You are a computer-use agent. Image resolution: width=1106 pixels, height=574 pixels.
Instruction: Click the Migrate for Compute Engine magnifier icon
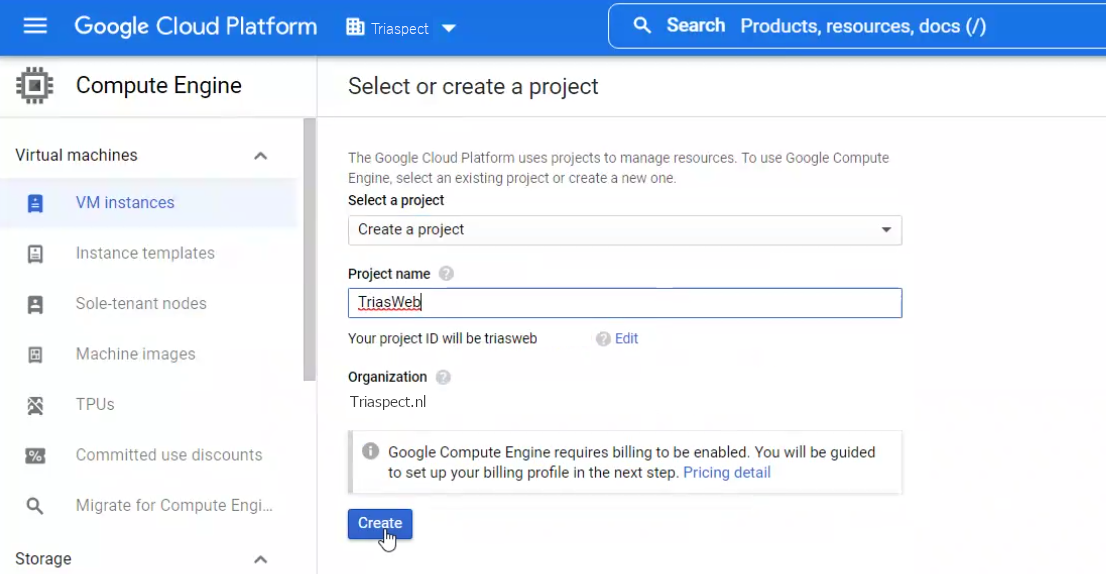[35, 506]
